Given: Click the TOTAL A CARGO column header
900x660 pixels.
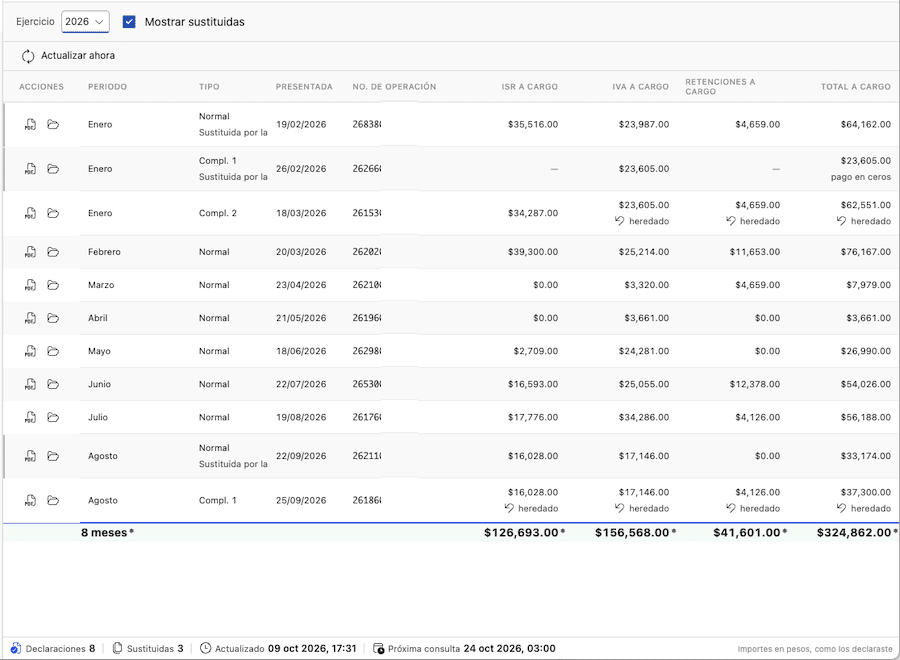Looking at the screenshot, I should (856, 87).
